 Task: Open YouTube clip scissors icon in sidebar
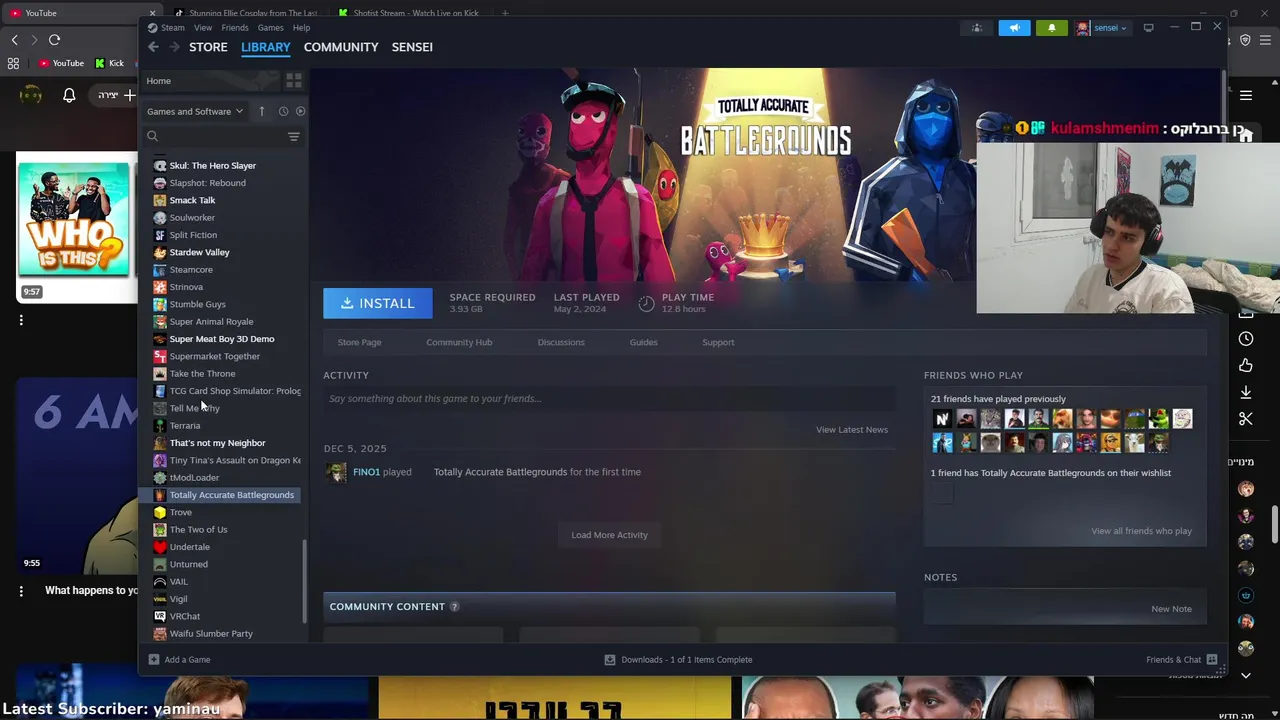tap(1246, 419)
